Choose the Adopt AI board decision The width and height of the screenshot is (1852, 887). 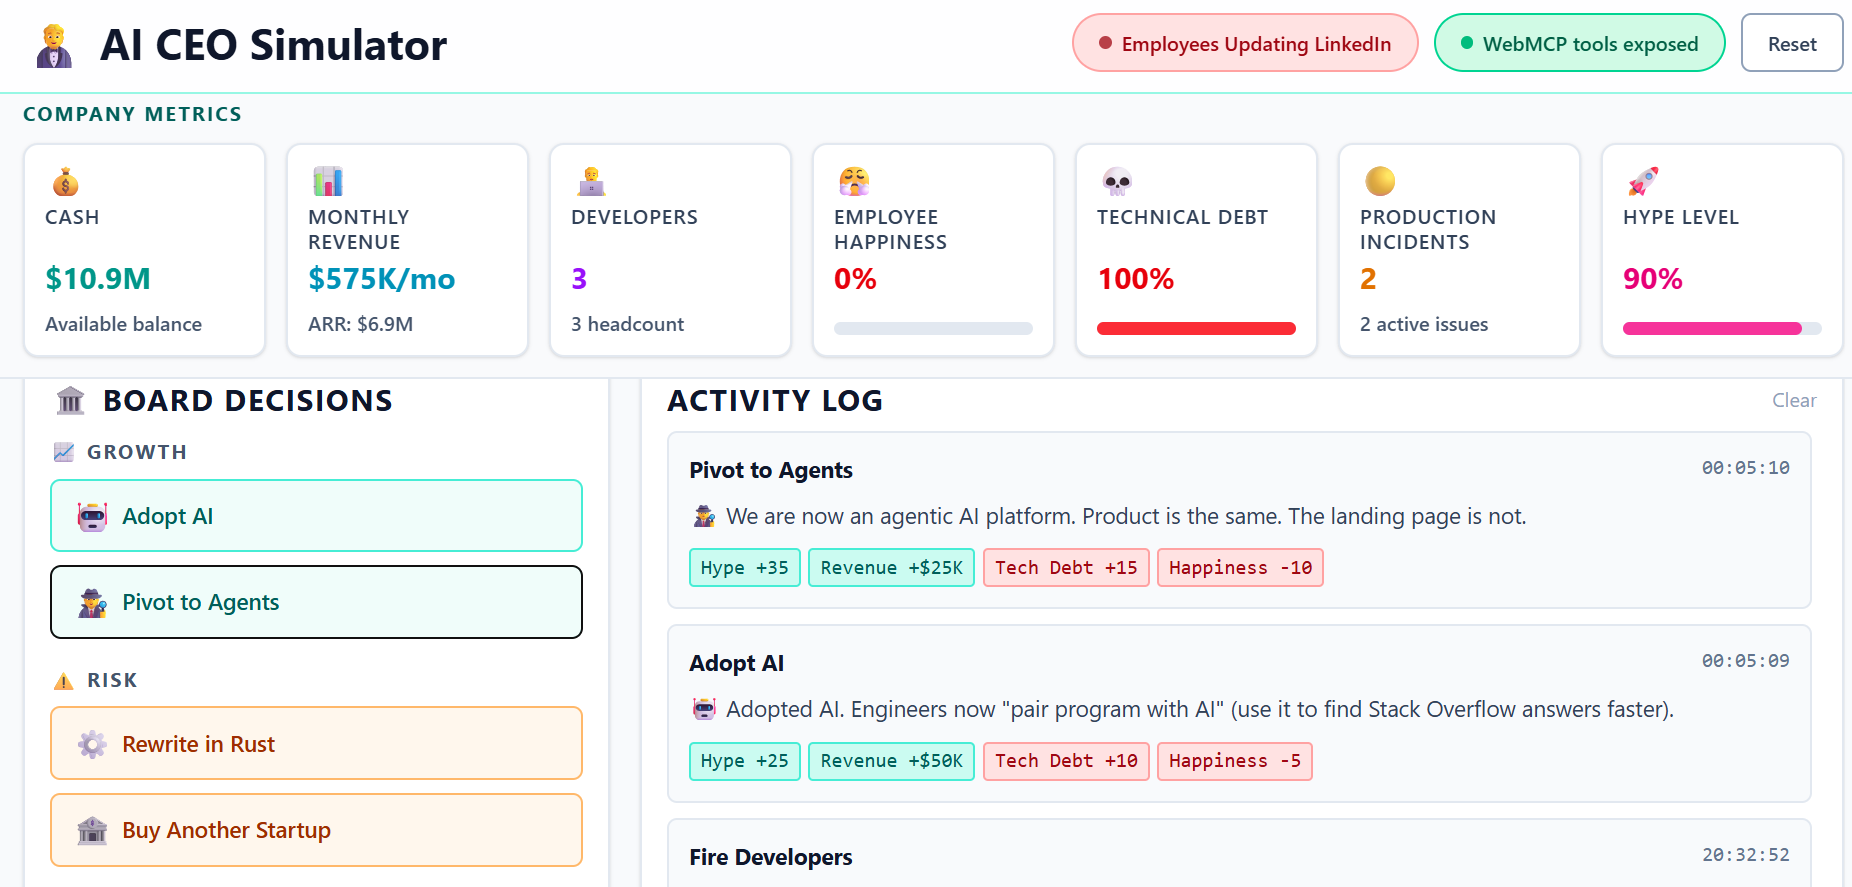click(316, 516)
